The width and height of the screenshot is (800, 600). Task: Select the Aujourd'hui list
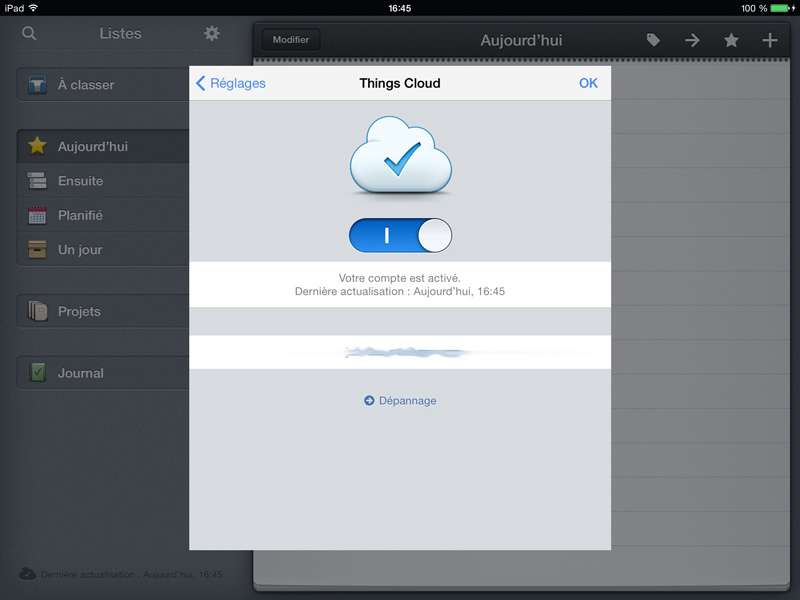tap(103, 146)
